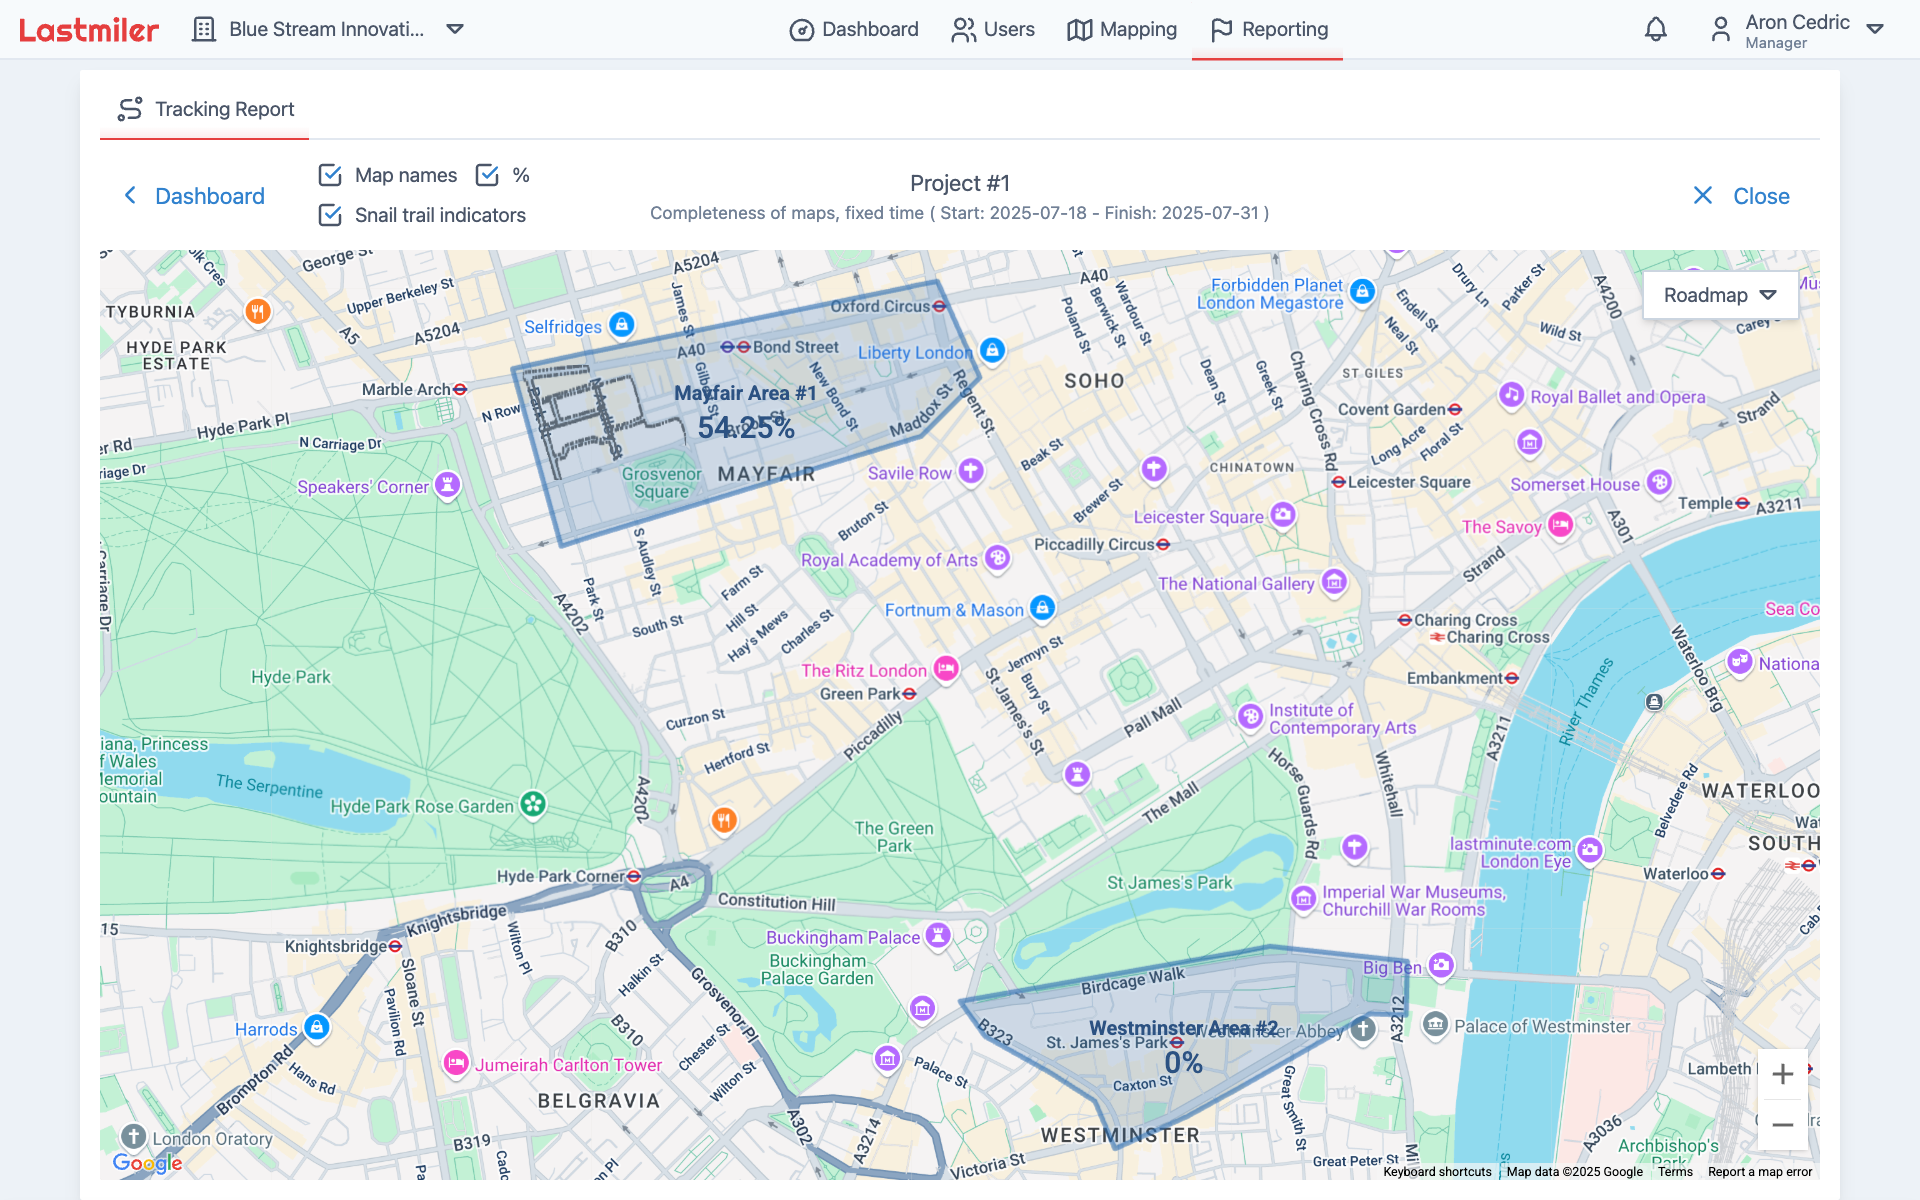Toggle the Map names checkbox

click(330, 175)
